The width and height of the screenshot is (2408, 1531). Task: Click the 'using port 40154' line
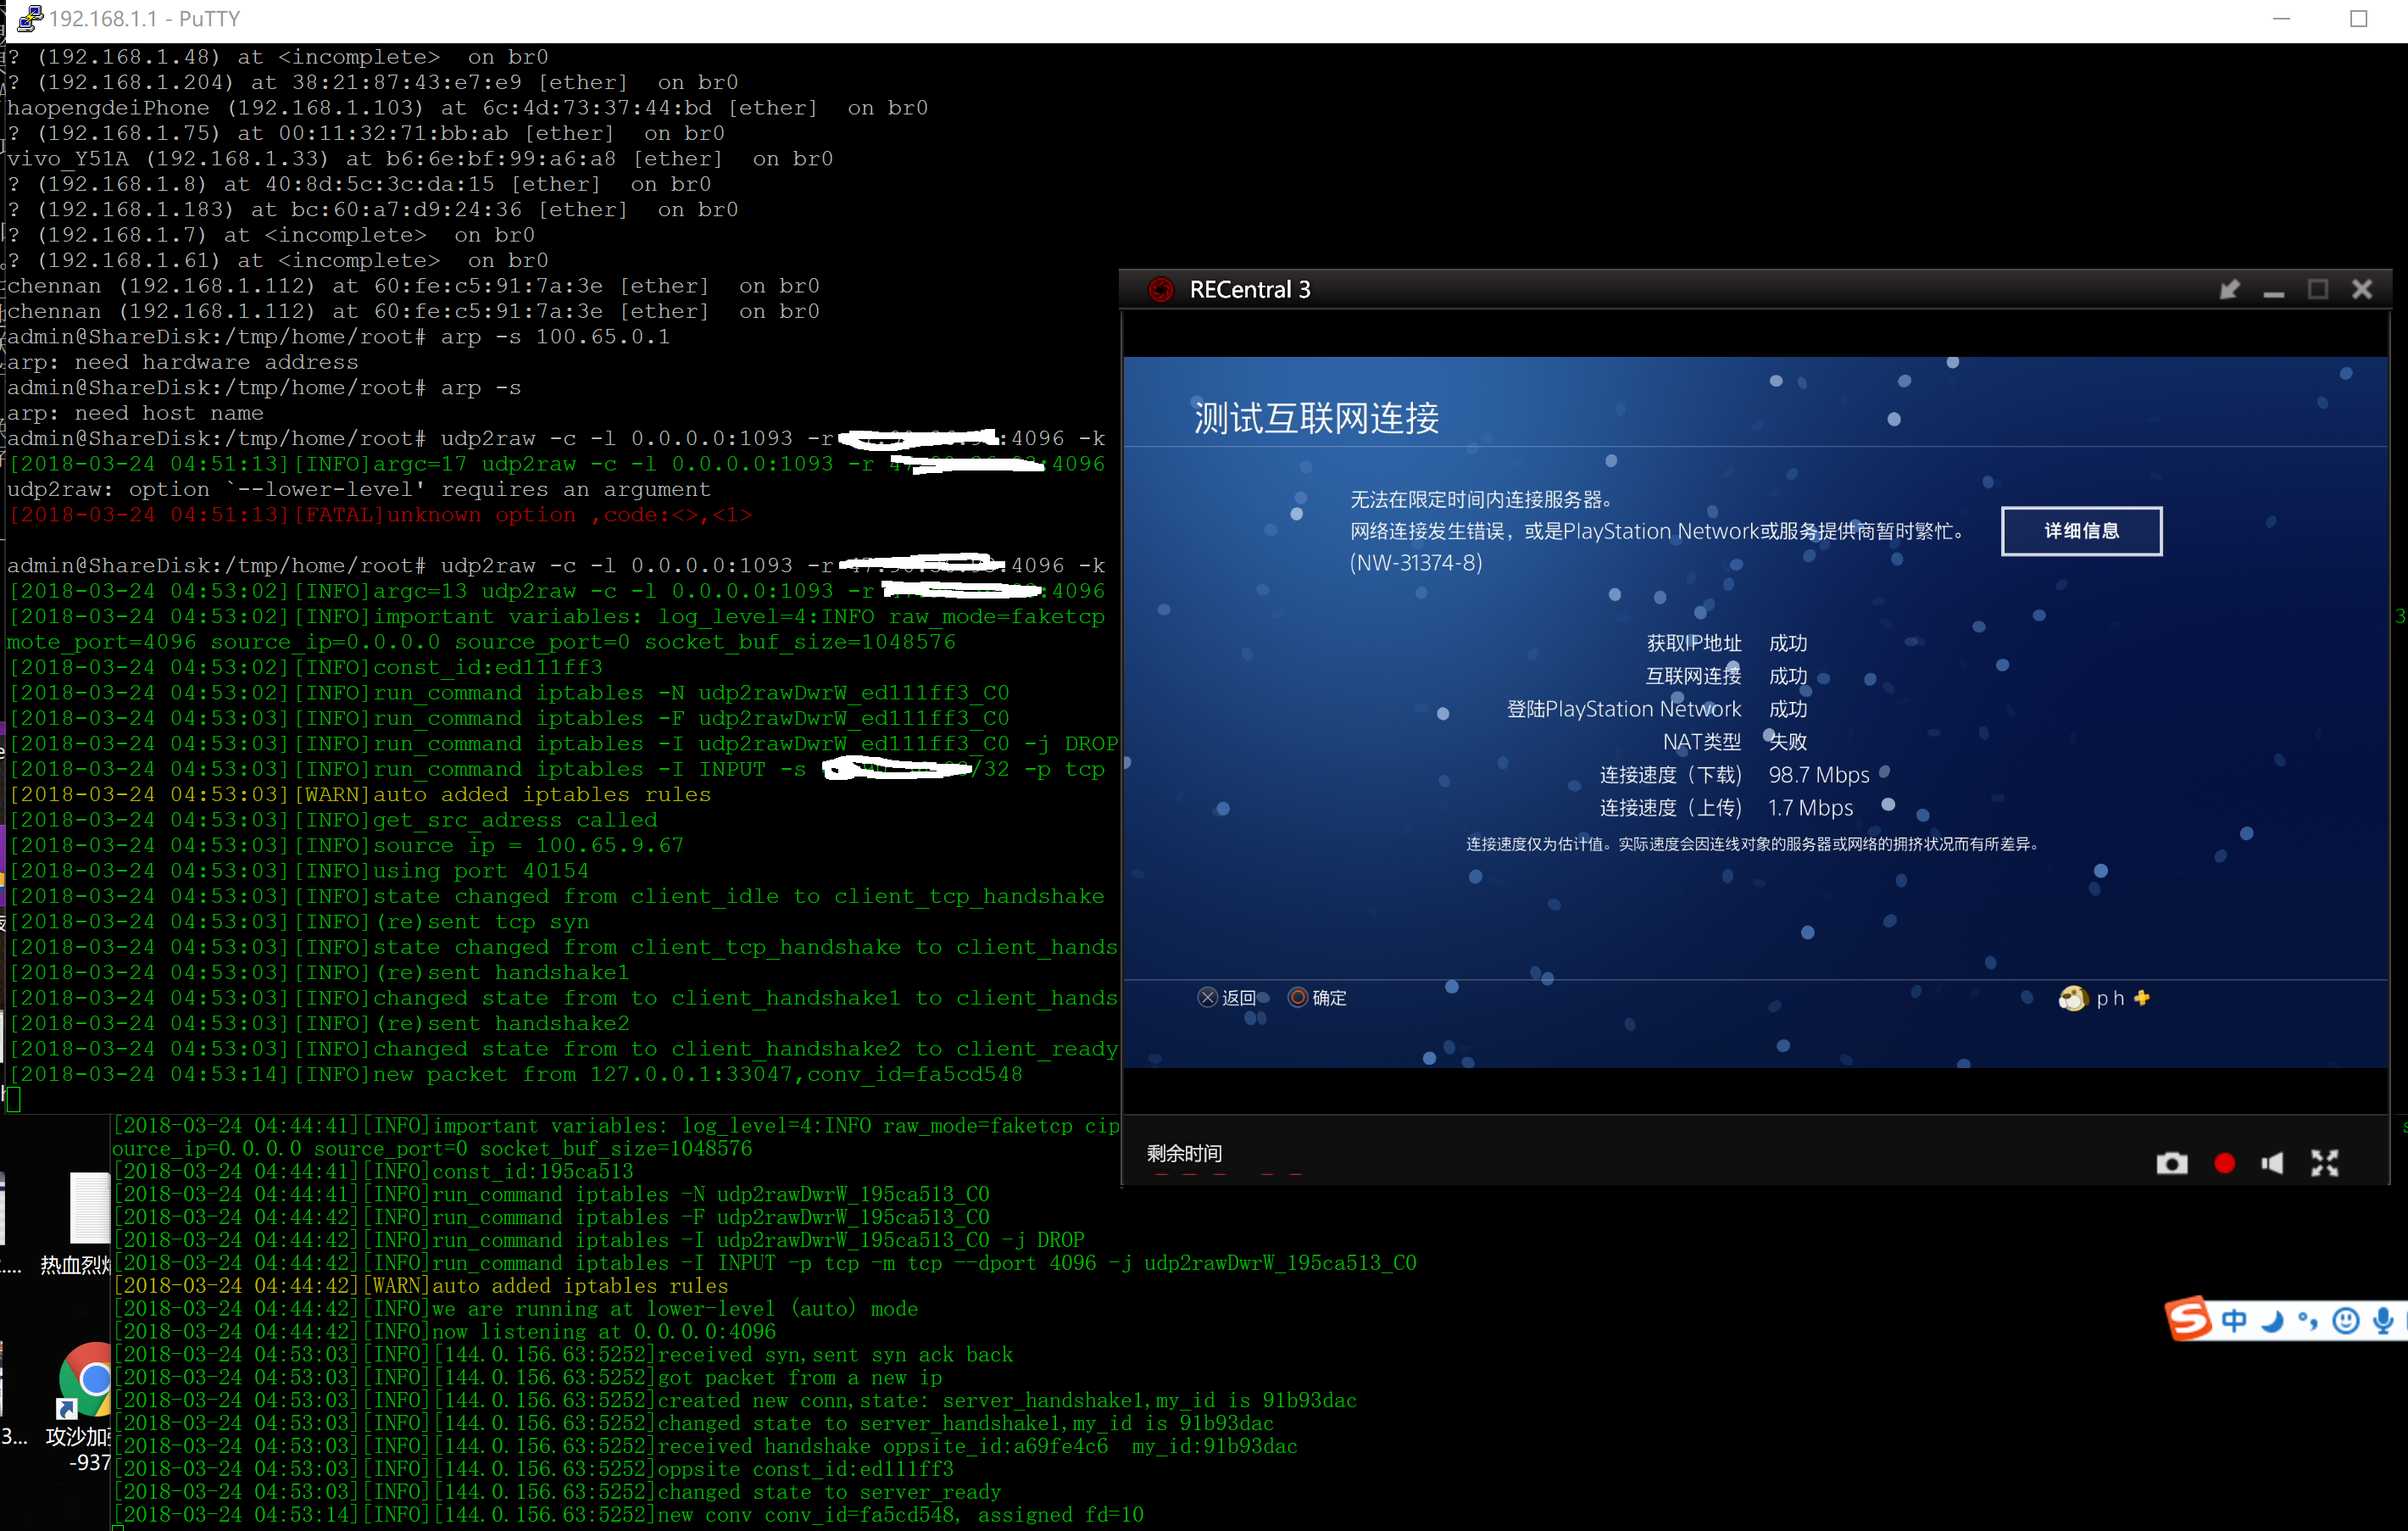pyautogui.click(x=299, y=871)
